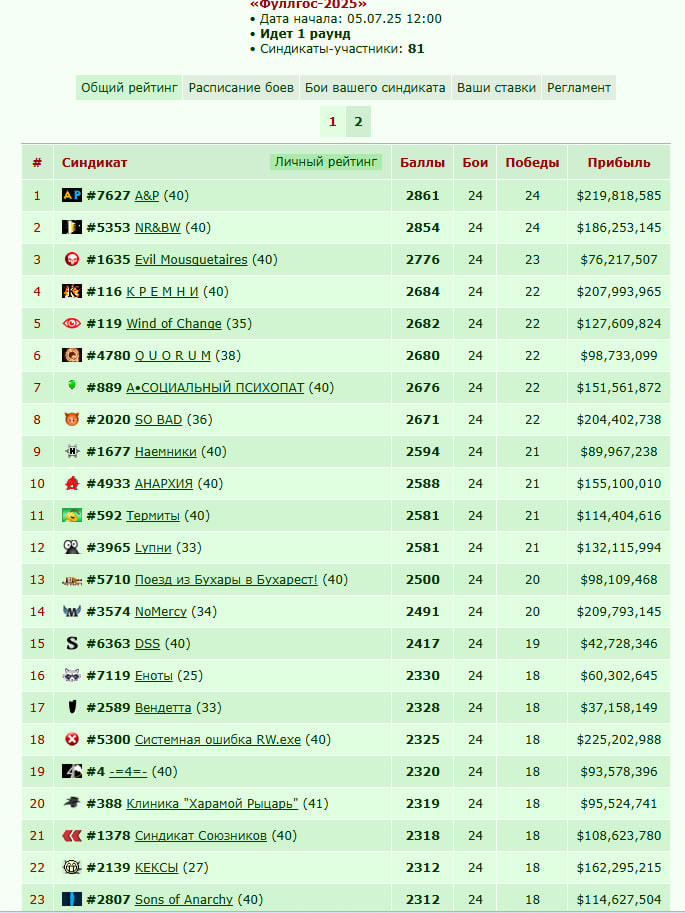Click the SO BAD devil face icon
The image size is (685, 913).
[x=72, y=419]
